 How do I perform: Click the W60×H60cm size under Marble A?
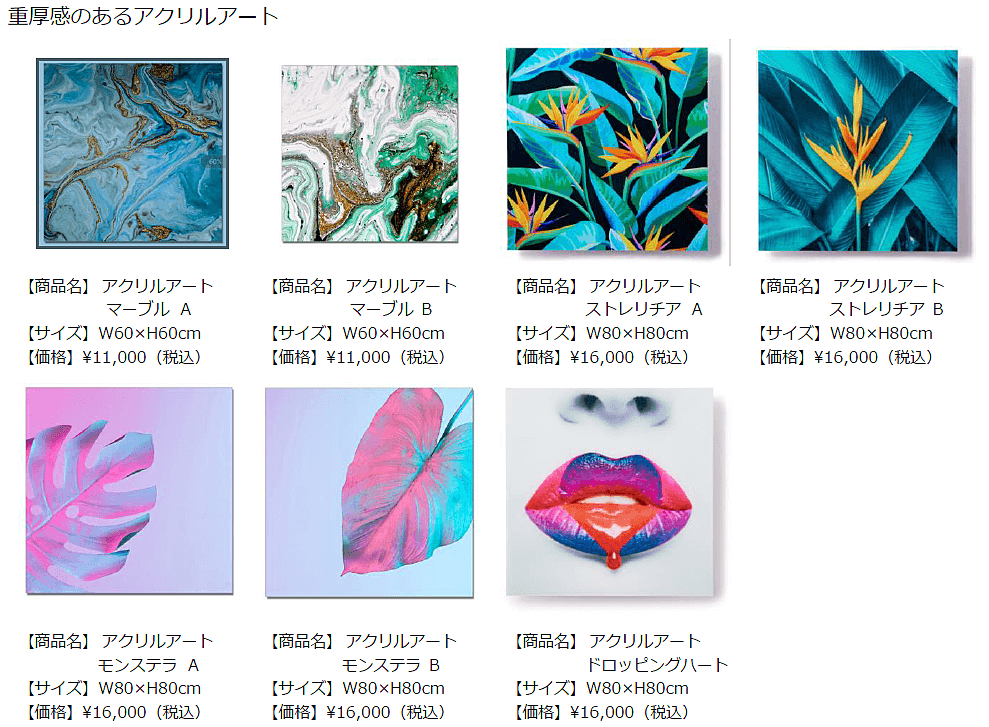149,333
